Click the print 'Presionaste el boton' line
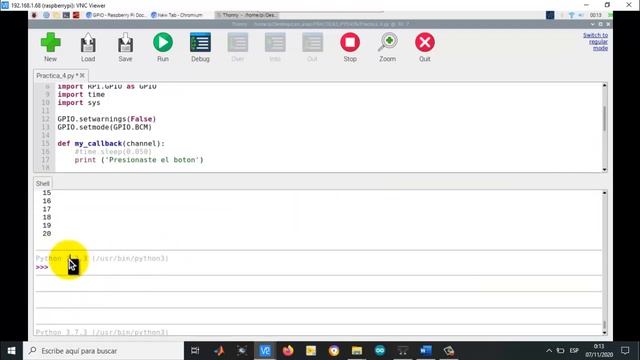The width and height of the screenshot is (640, 360). pos(139,160)
